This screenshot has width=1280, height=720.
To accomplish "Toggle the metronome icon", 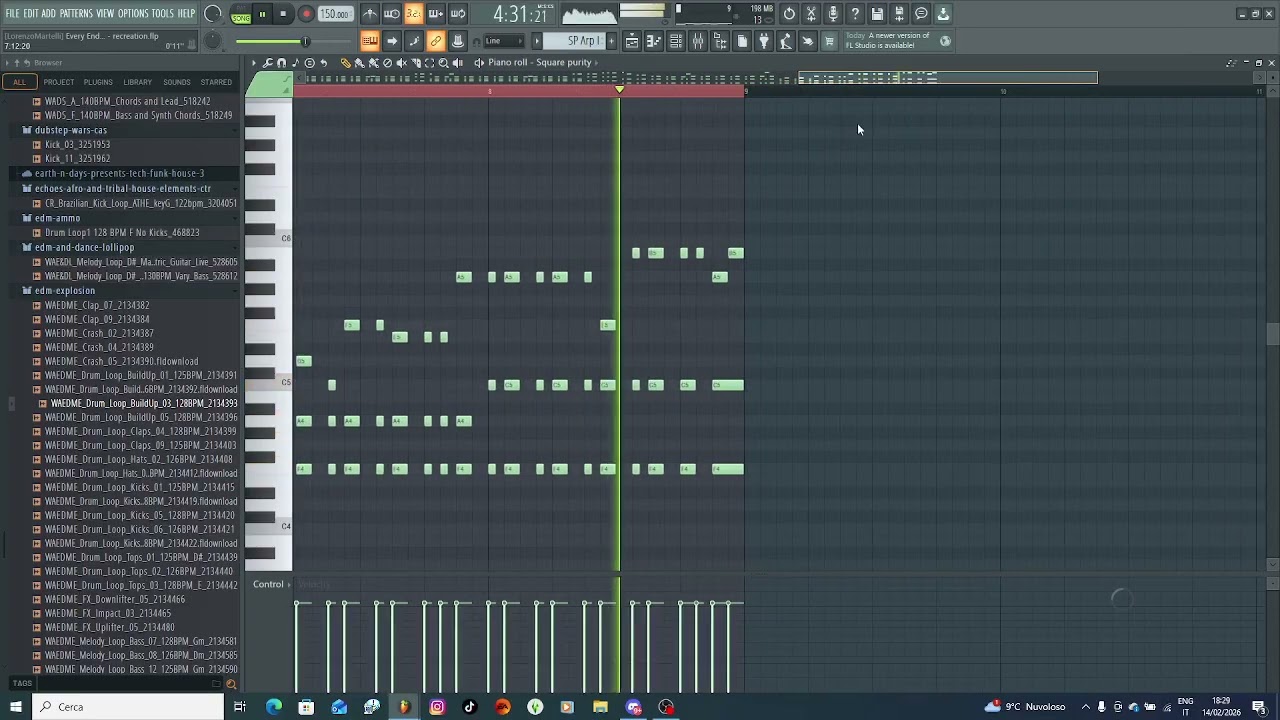I will [x=370, y=14].
